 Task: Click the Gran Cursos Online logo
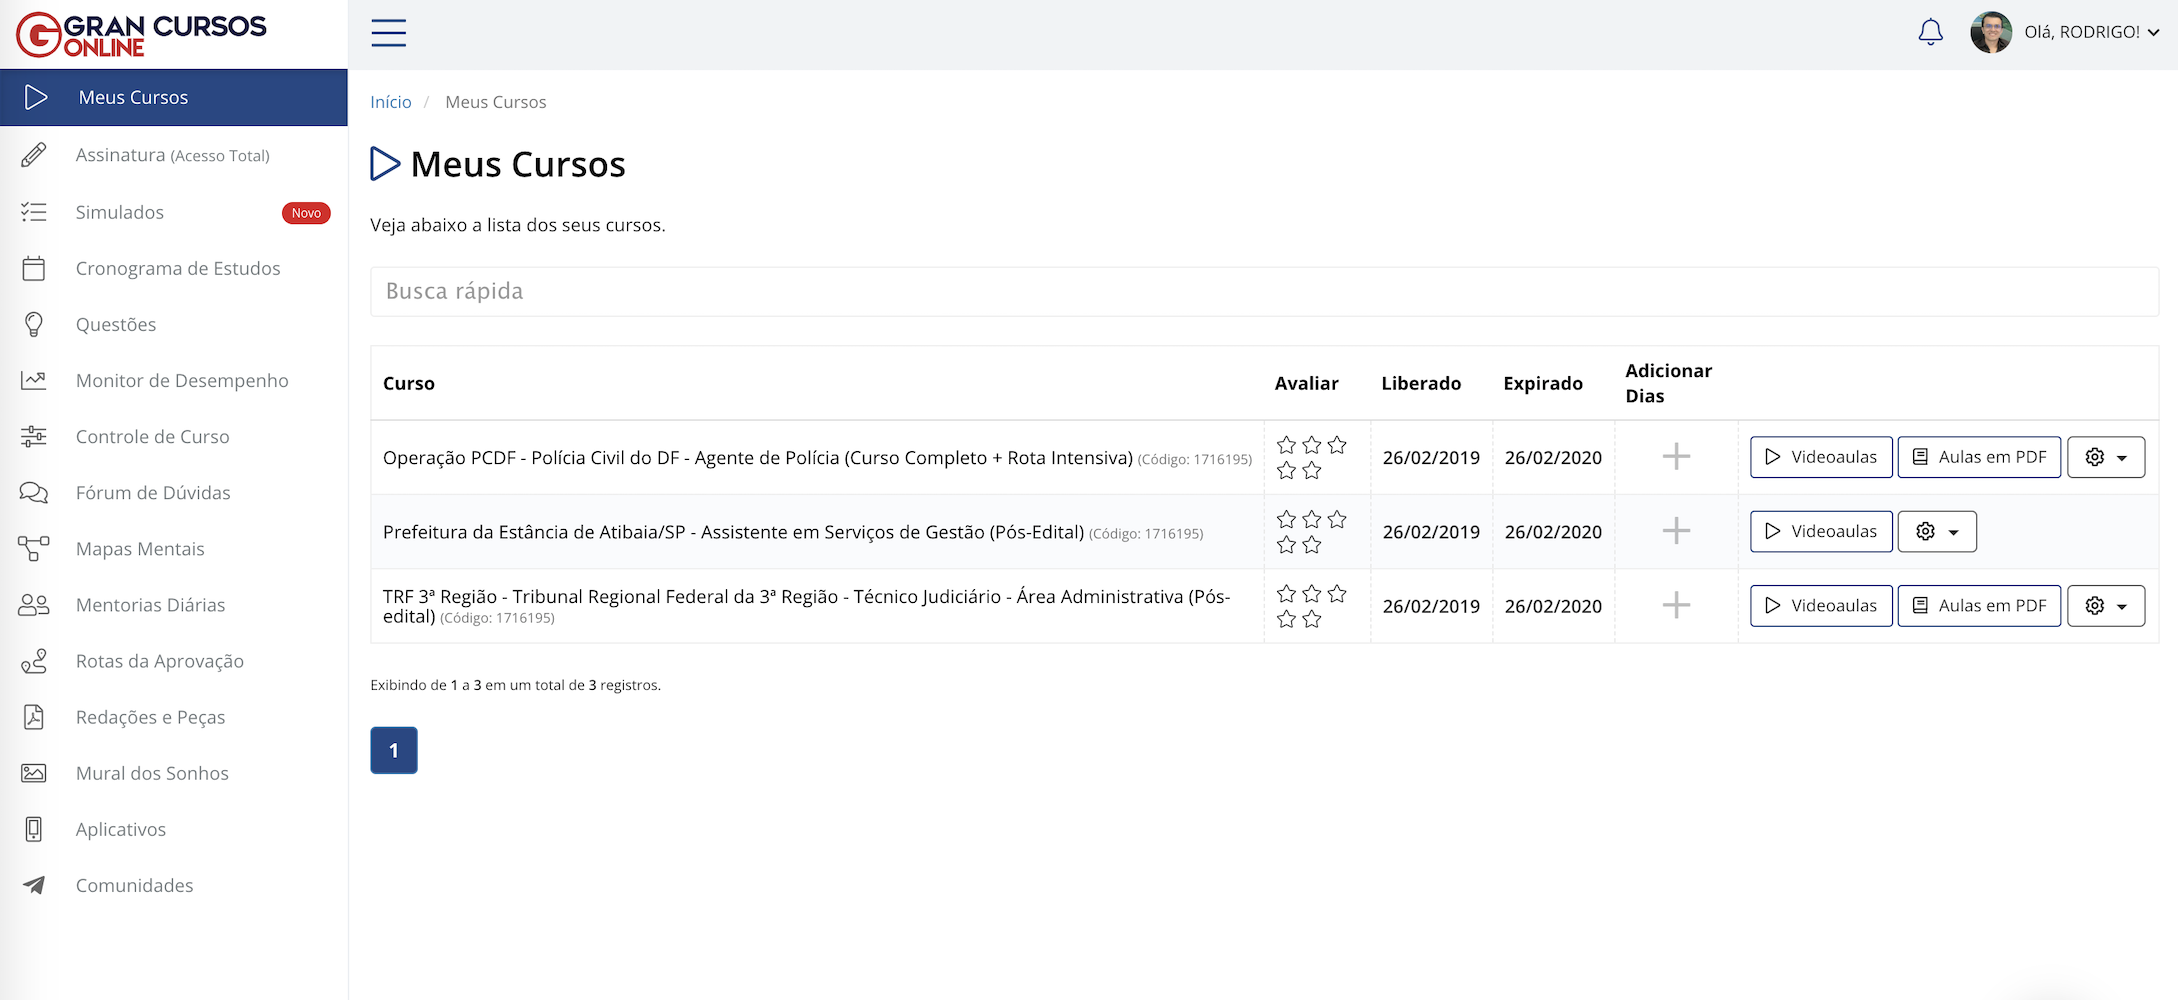pyautogui.click(x=141, y=34)
